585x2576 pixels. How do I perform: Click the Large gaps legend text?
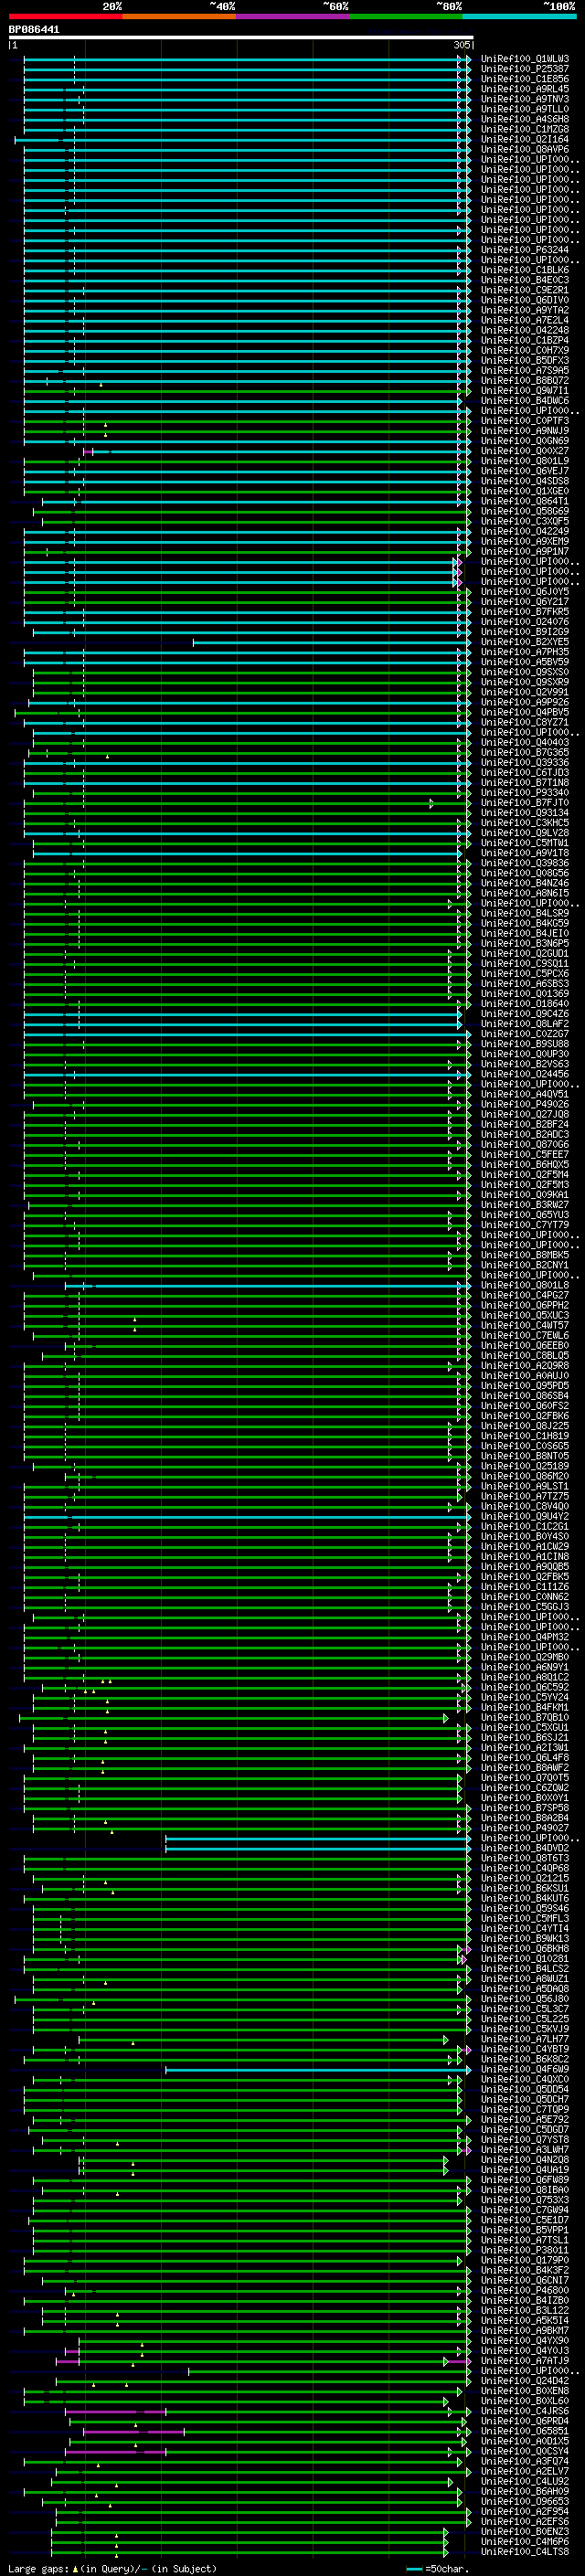point(111,2568)
